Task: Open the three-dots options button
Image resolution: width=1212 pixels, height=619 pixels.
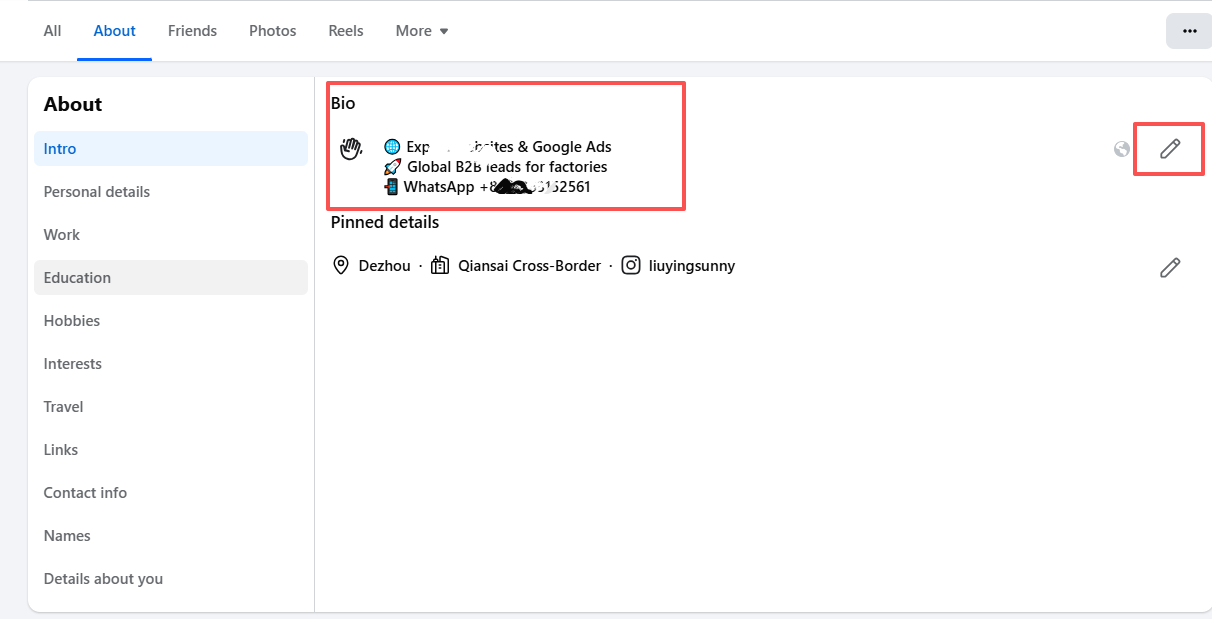Action: coord(1189,31)
